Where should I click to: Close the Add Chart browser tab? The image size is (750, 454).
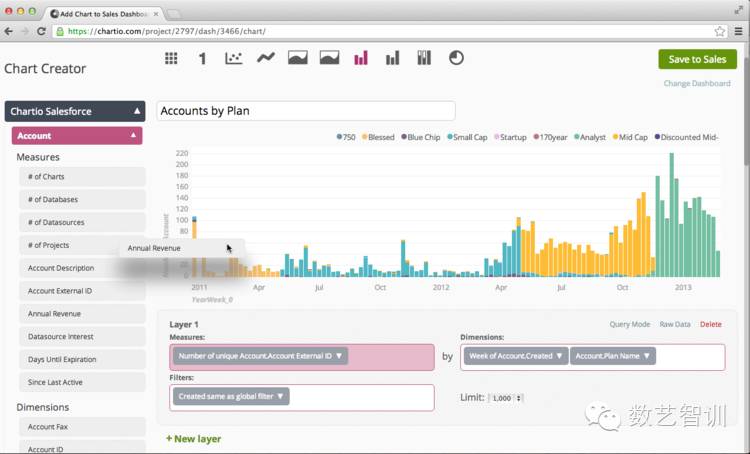coord(156,14)
